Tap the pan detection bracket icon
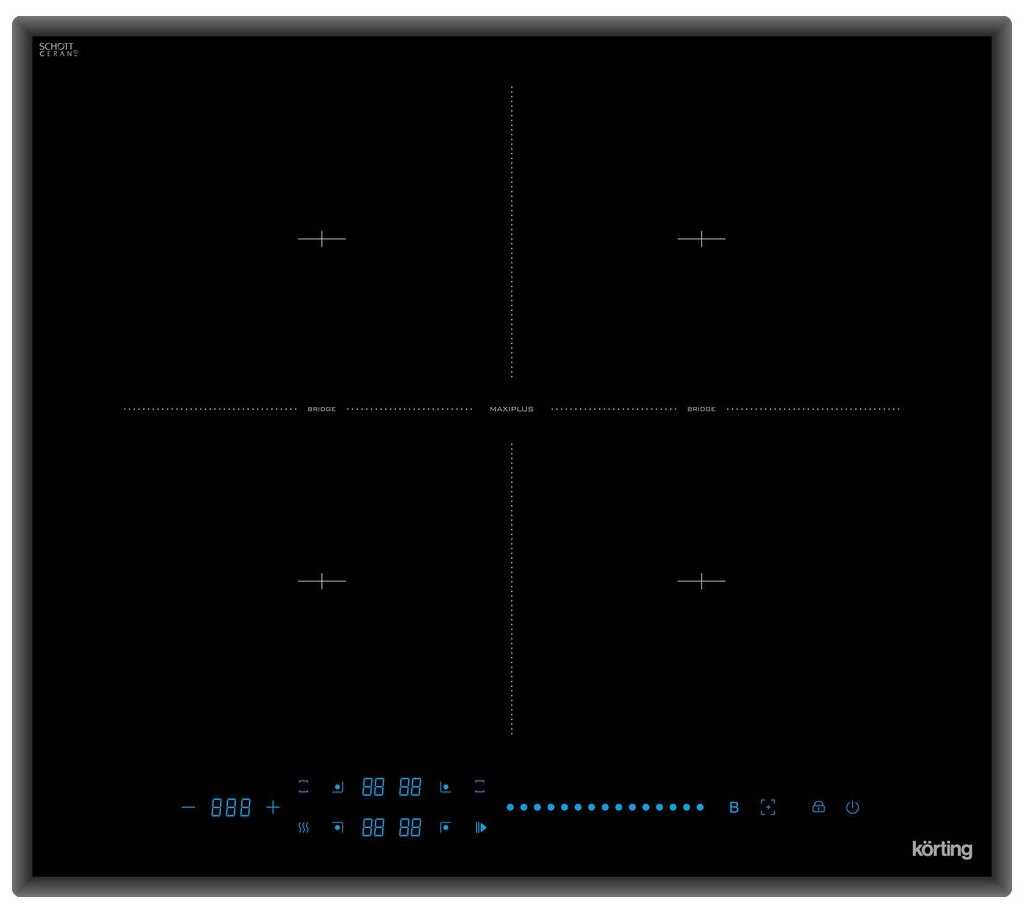Screen dimensions: 1028x908 tap(767, 807)
